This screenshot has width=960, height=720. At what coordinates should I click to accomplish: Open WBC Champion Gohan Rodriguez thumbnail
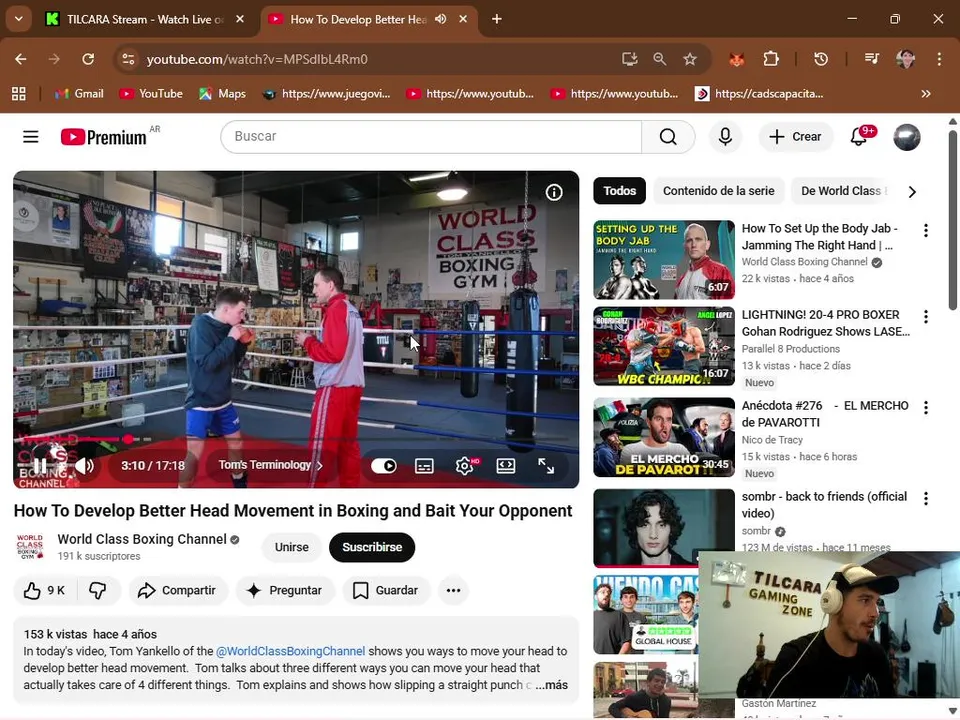(664, 347)
